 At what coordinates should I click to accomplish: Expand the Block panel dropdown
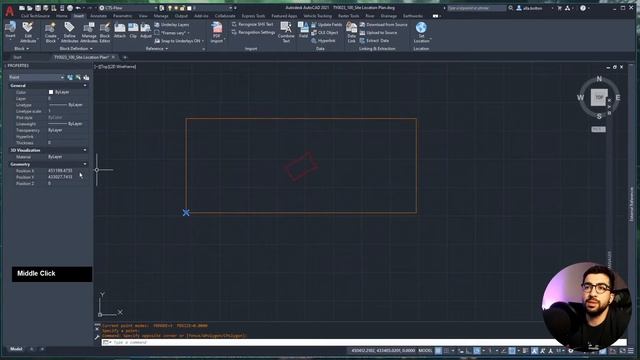pyautogui.click(x=21, y=49)
